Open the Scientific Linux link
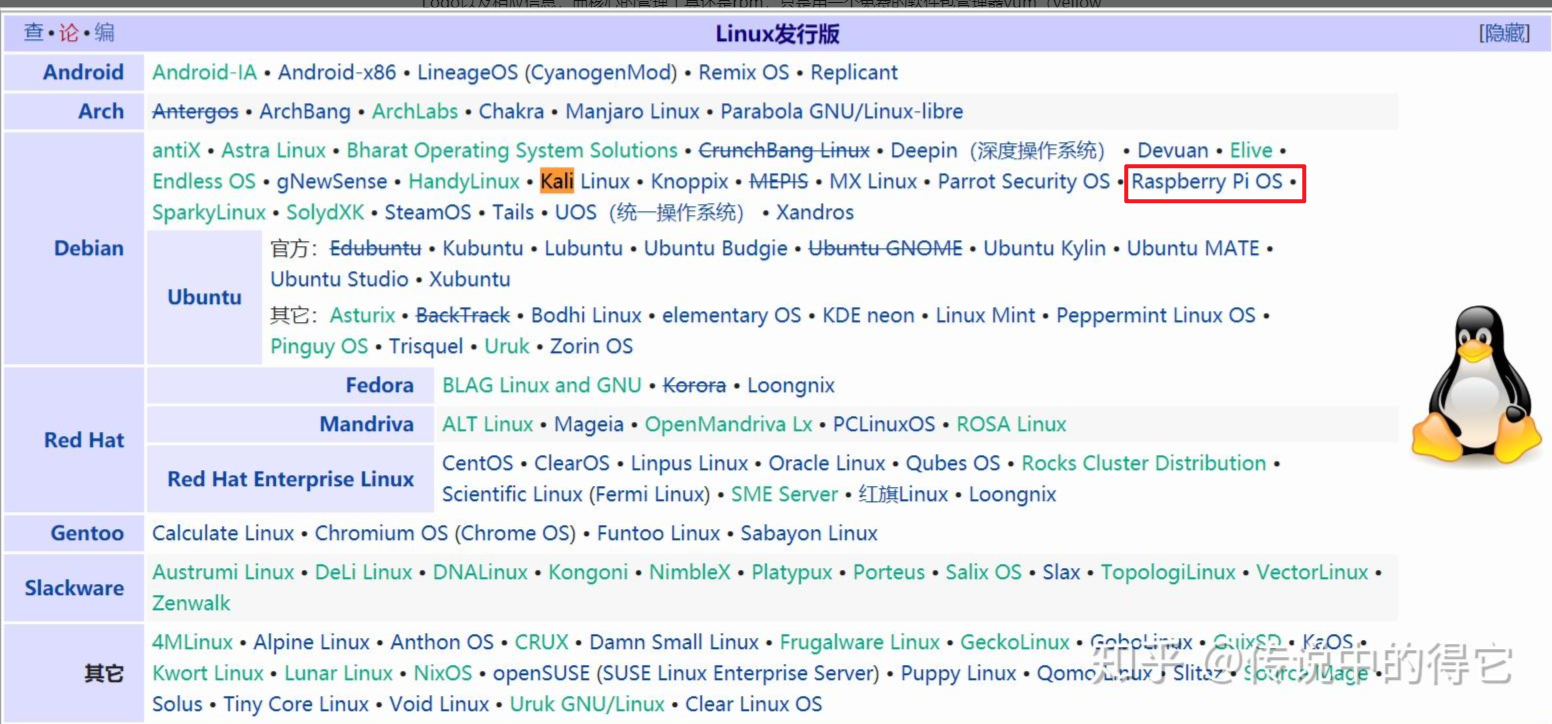 pyautogui.click(x=512, y=494)
